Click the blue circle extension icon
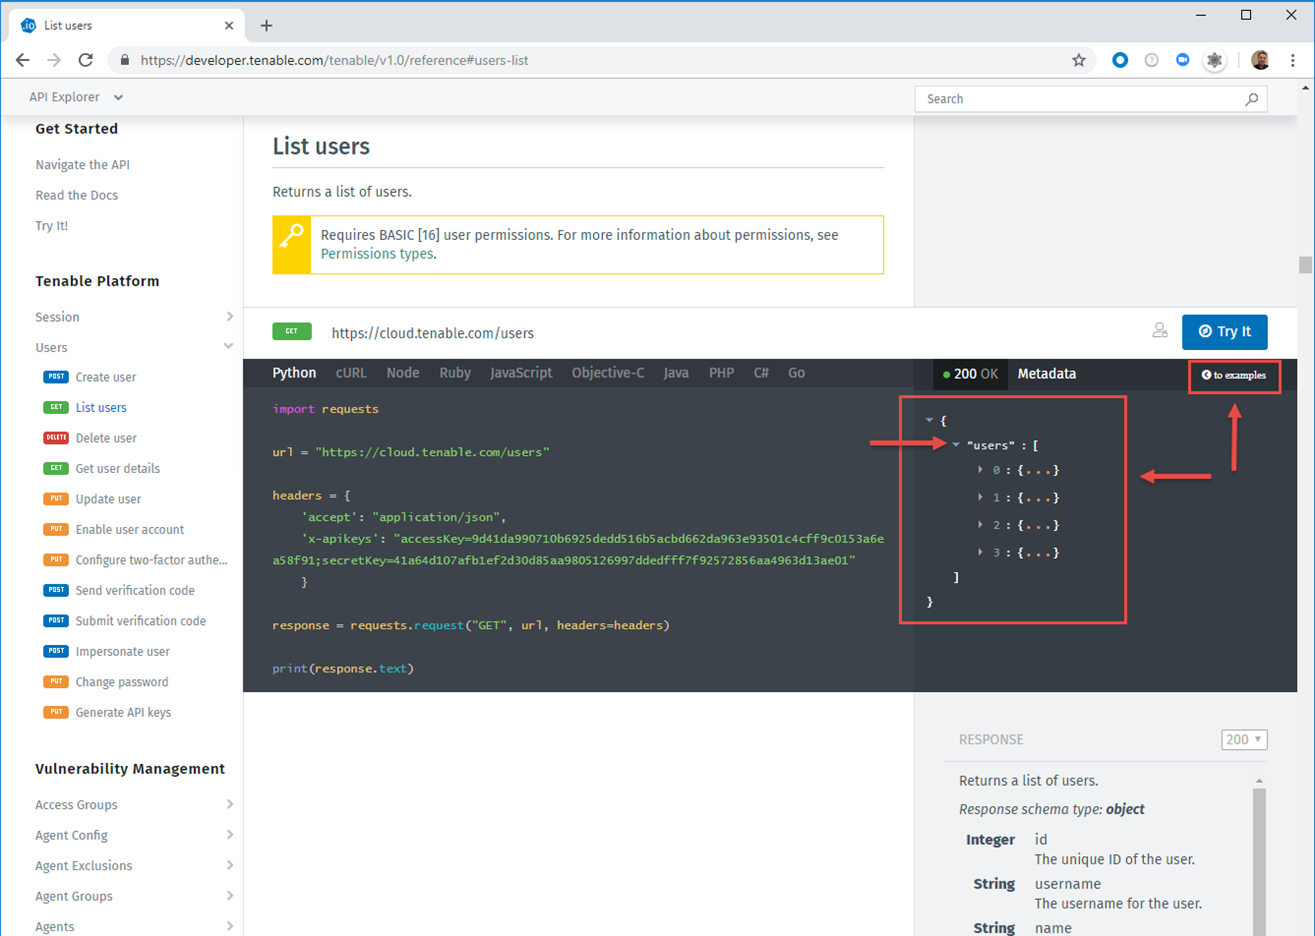Viewport: 1315px width, 936px height. (1120, 60)
